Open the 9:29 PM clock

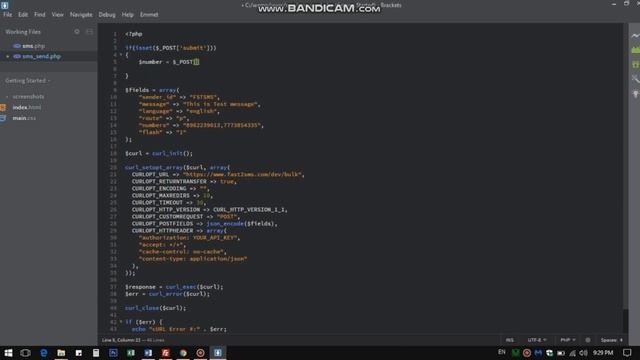coord(603,353)
